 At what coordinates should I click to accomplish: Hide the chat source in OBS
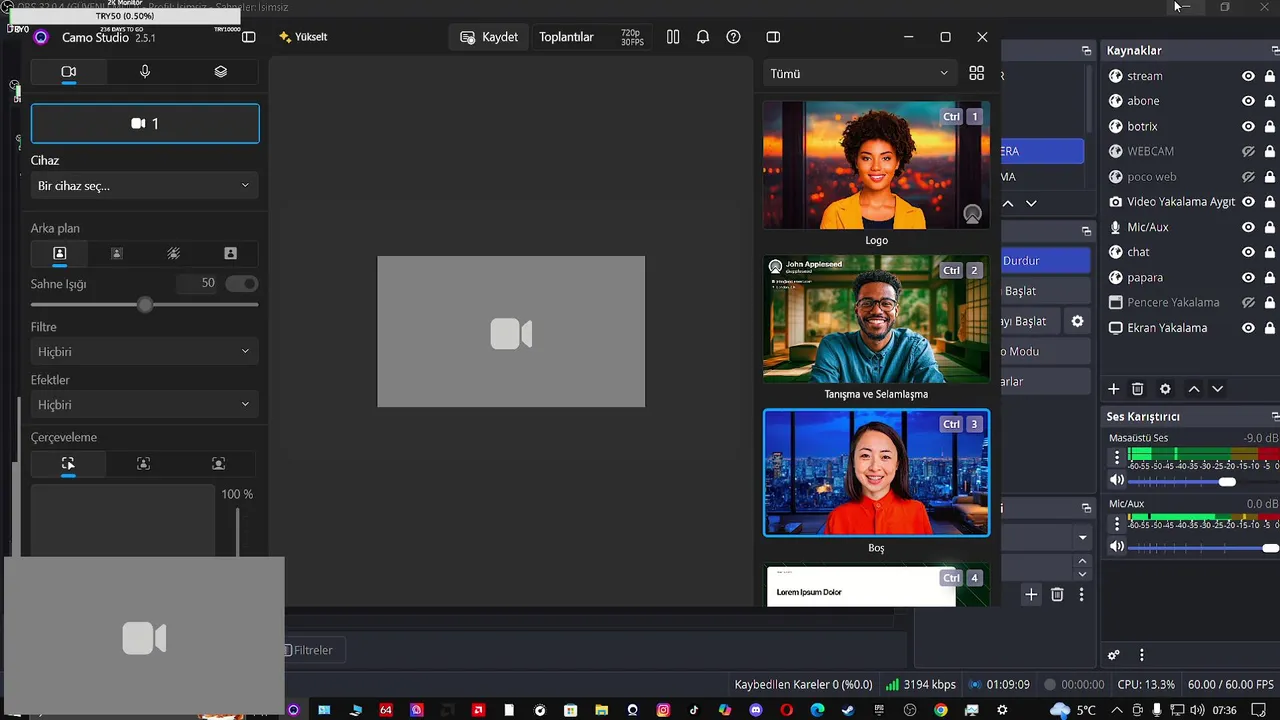click(x=1248, y=252)
